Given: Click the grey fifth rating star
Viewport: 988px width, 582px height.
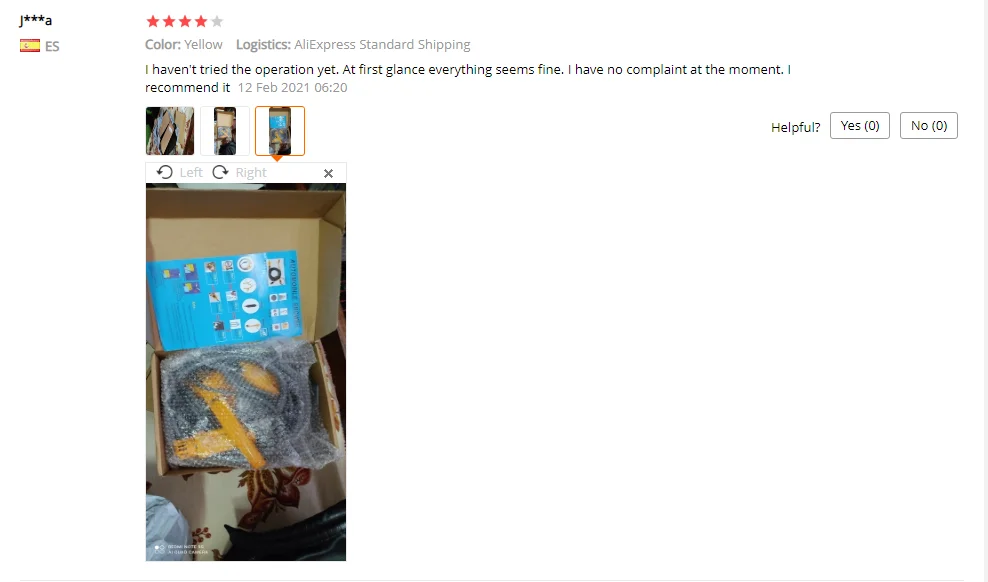Looking at the screenshot, I should tap(217, 21).
